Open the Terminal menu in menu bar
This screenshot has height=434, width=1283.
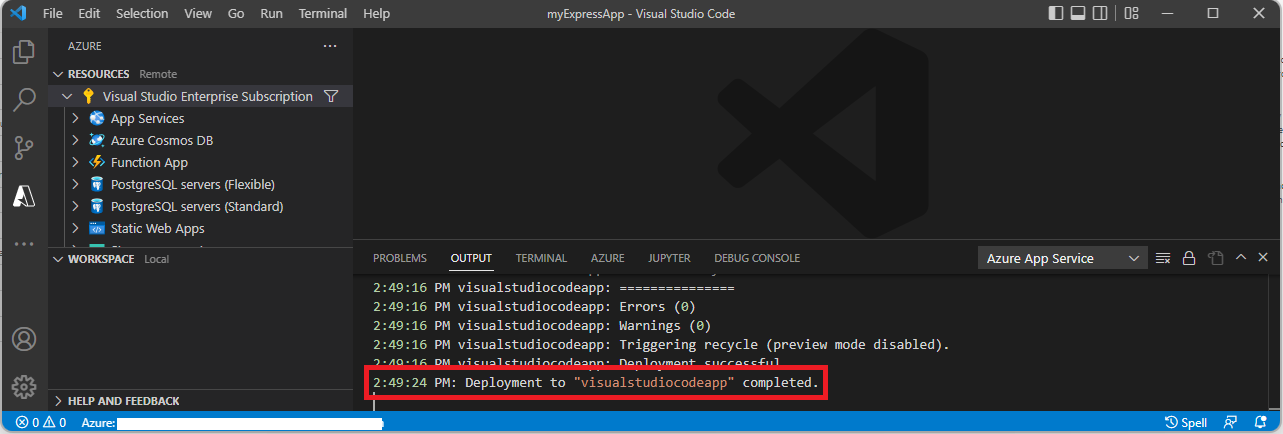pos(322,14)
